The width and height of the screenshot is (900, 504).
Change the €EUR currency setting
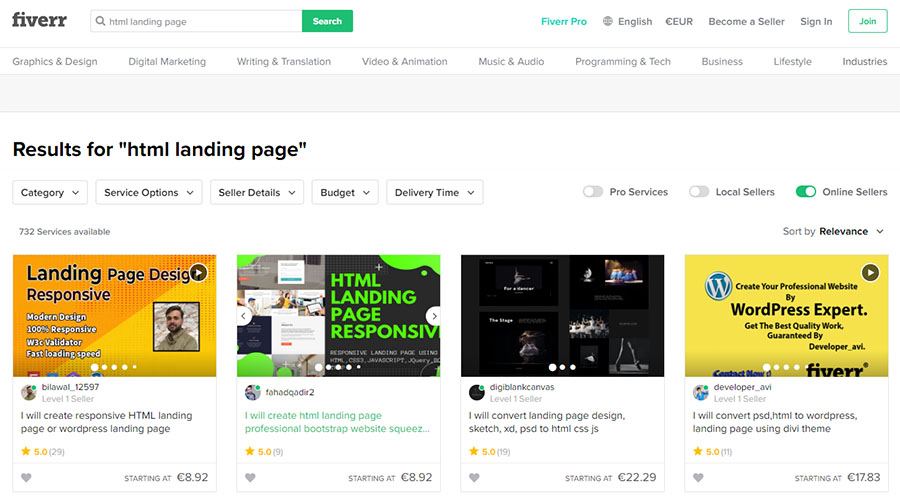pyautogui.click(x=679, y=21)
